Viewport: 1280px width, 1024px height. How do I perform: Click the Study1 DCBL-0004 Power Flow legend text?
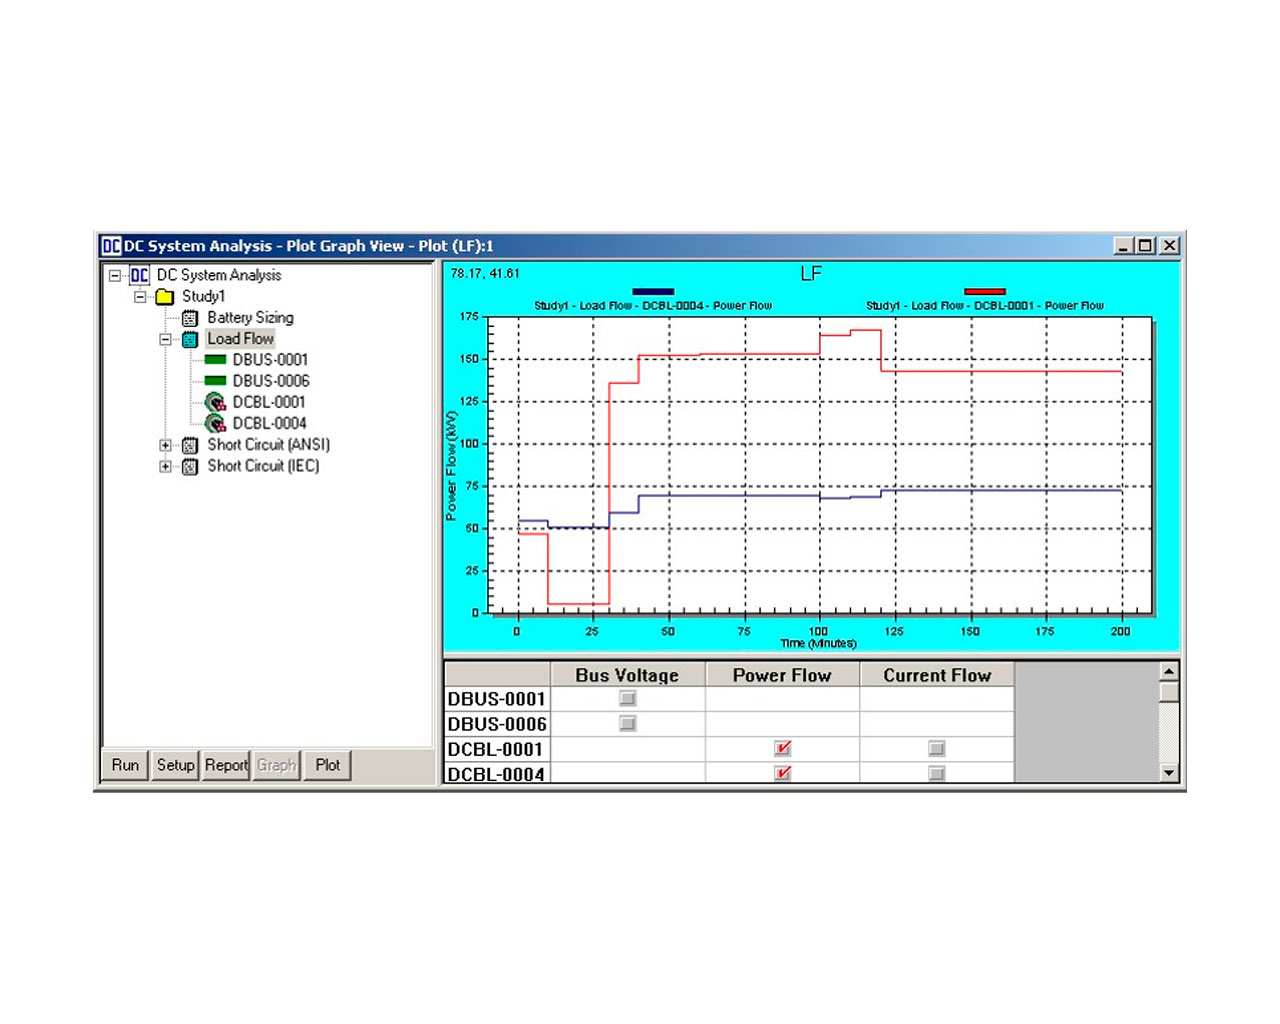653,306
